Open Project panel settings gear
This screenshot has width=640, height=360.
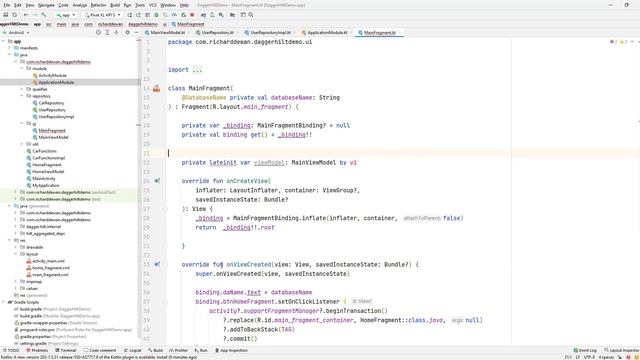[127, 32]
